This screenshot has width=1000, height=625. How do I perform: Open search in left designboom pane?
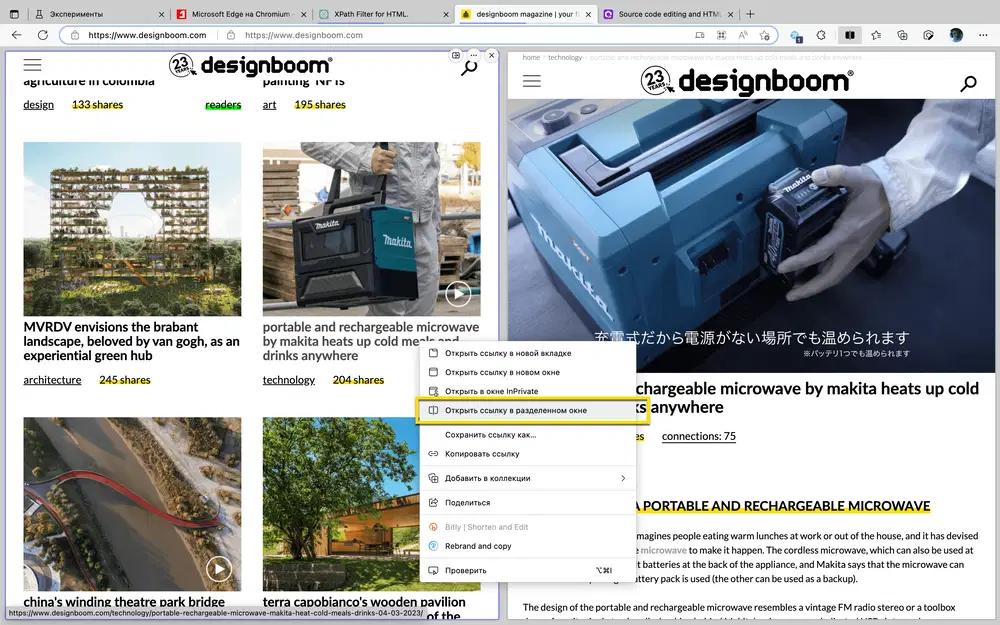pos(469,68)
